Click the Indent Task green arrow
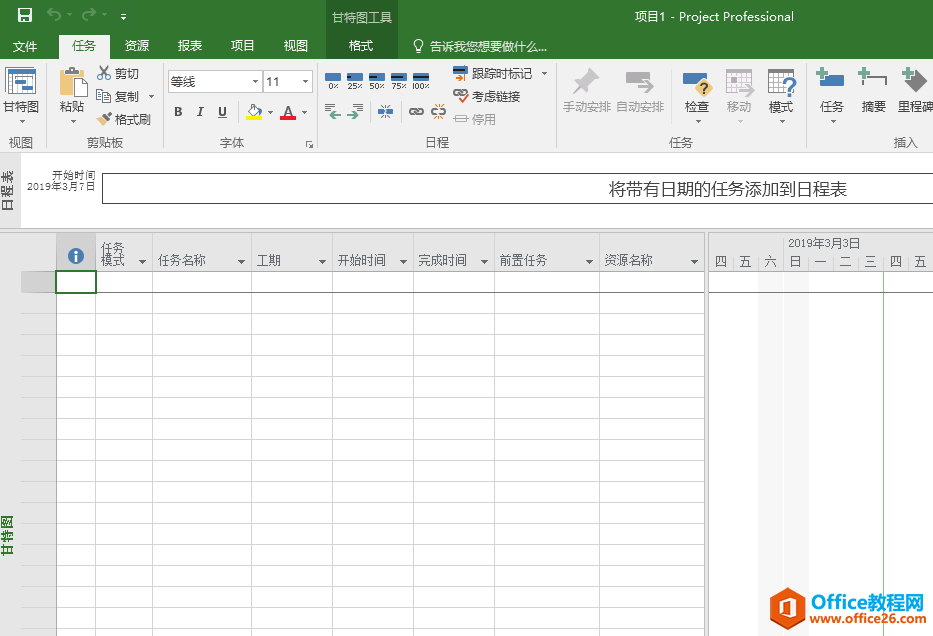 tap(354, 112)
